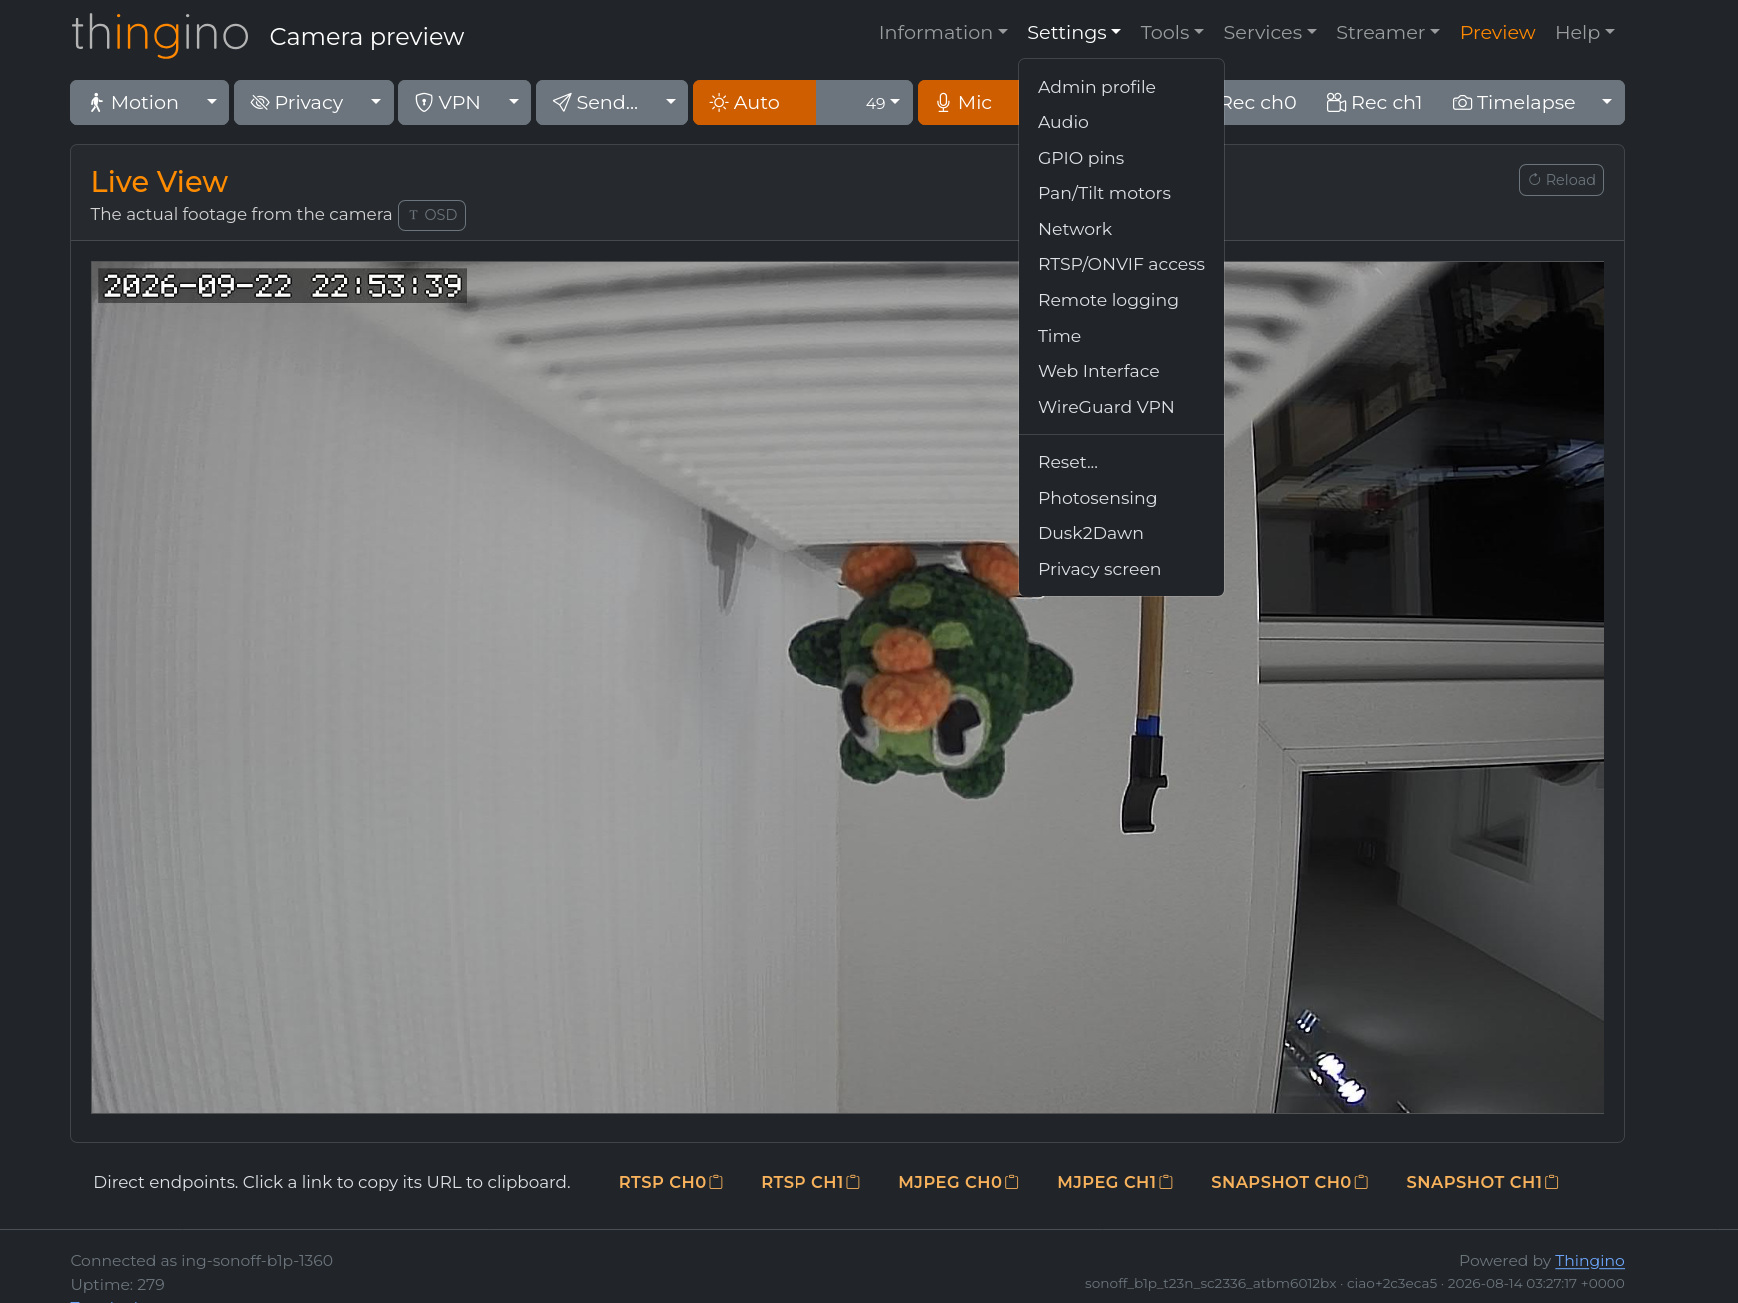
Task: Select Time settings
Action: click(x=1121, y=336)
